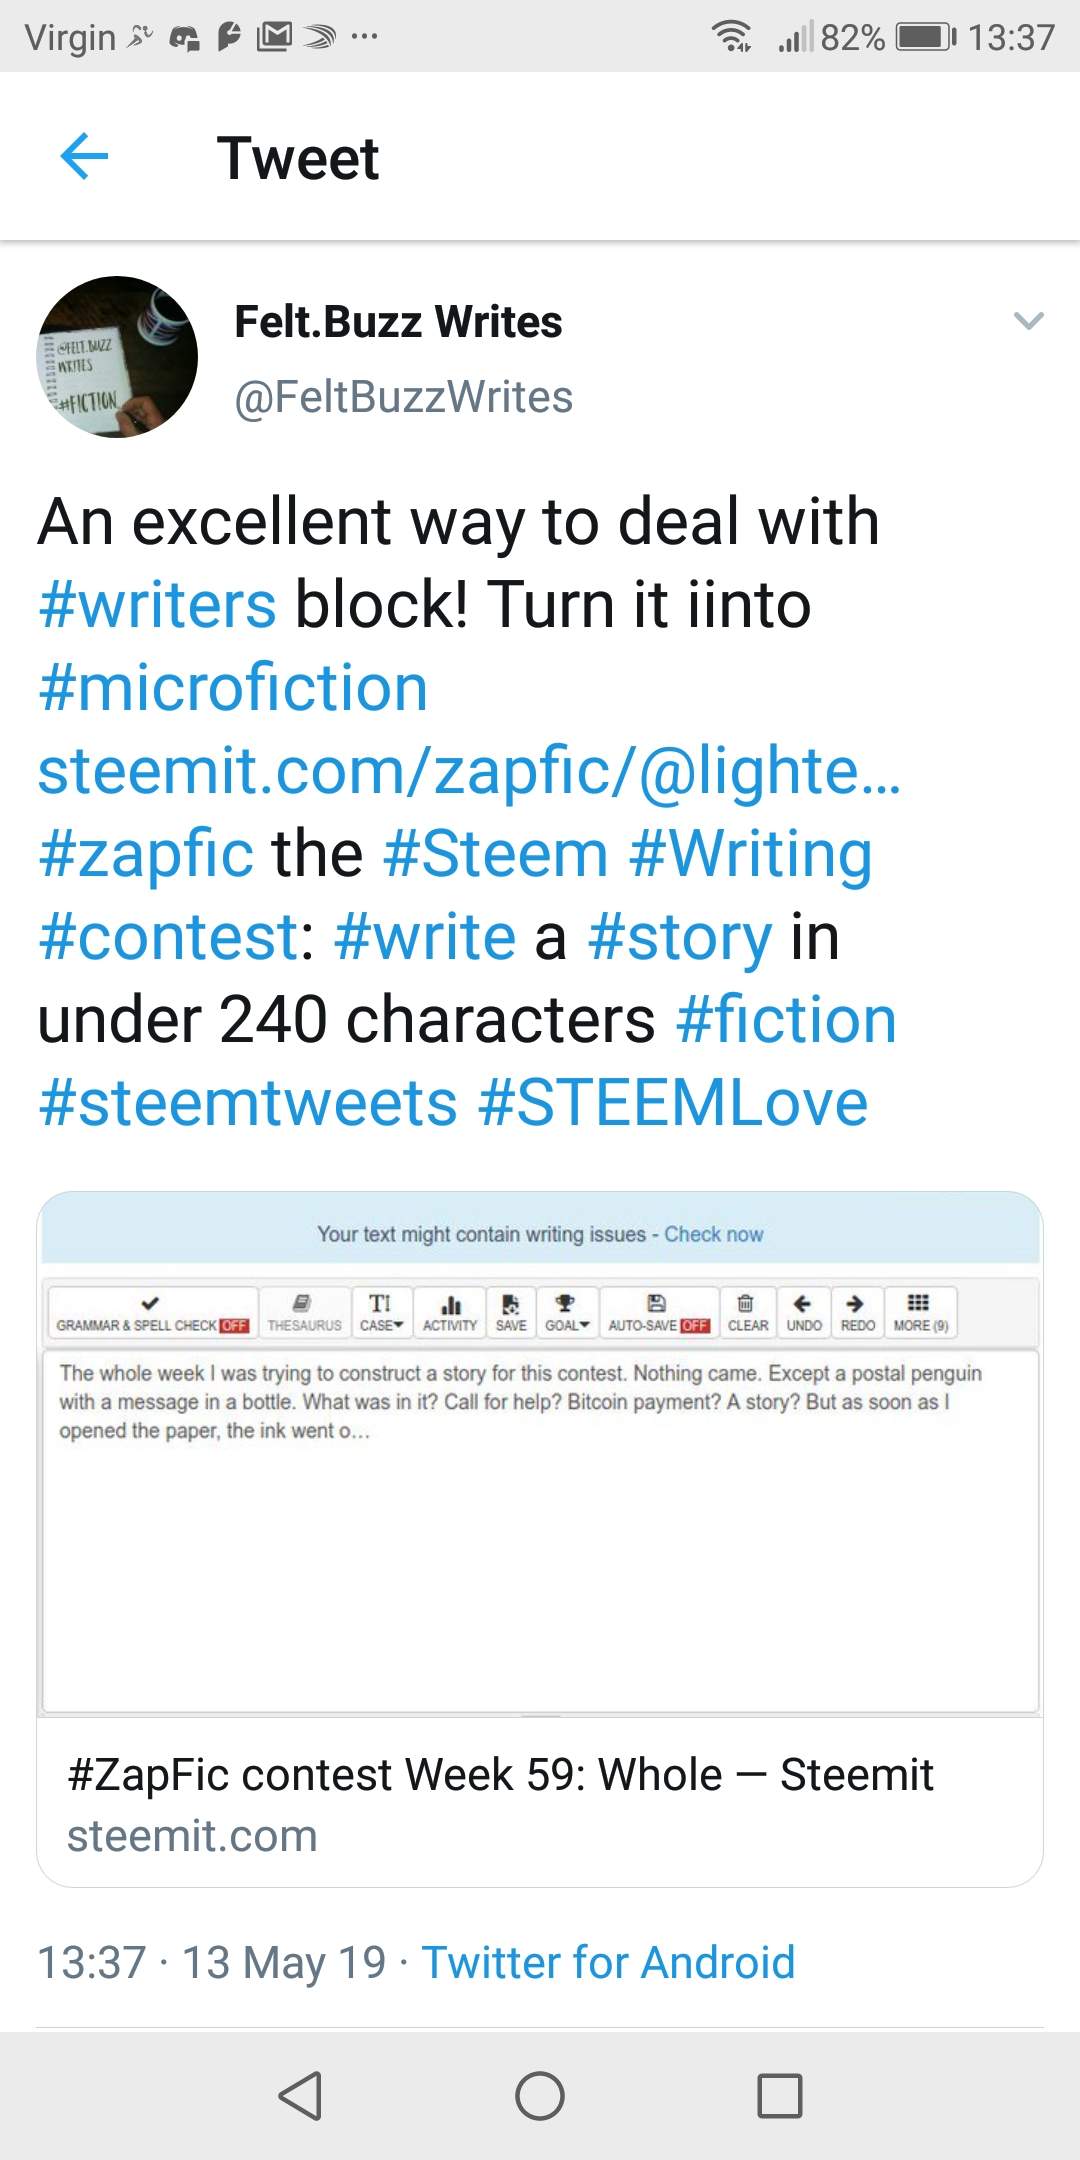Viewport: 1080px width, 2160px height.
Task: Tap the back arrow icon
Action: coord(84,156)
